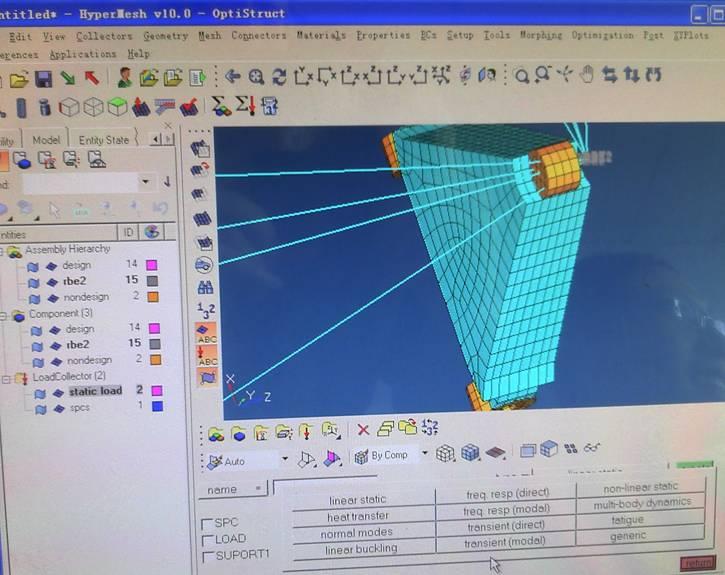Toggle visibility of nondesign component row

pos(38,362)
